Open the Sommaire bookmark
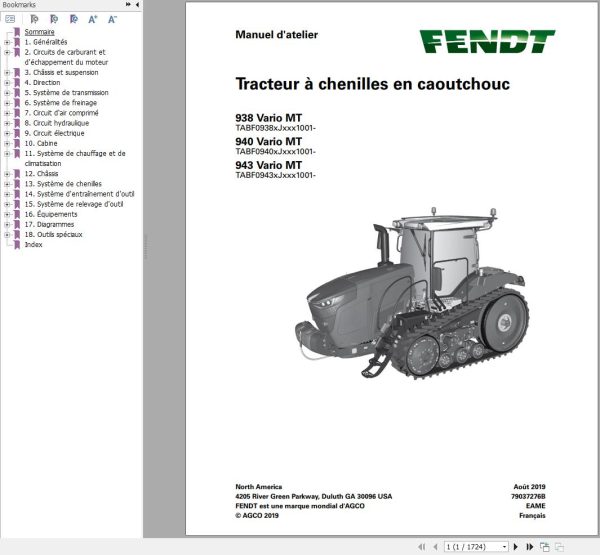Viewport: 600px width, 555px height. coord(39,32)
